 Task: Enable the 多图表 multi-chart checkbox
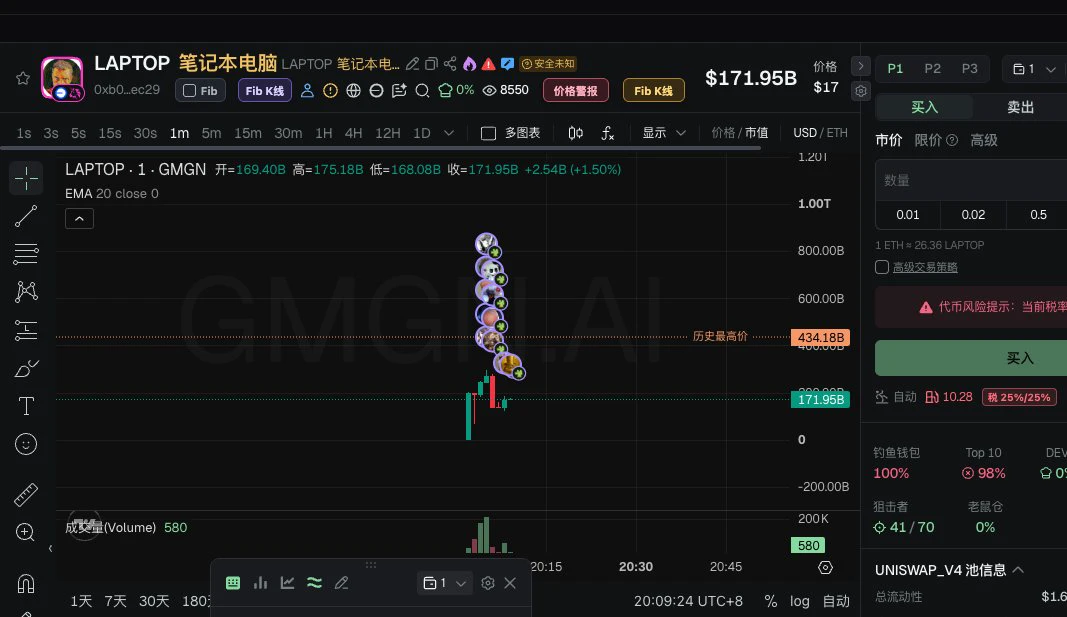[x=489, y=133]
